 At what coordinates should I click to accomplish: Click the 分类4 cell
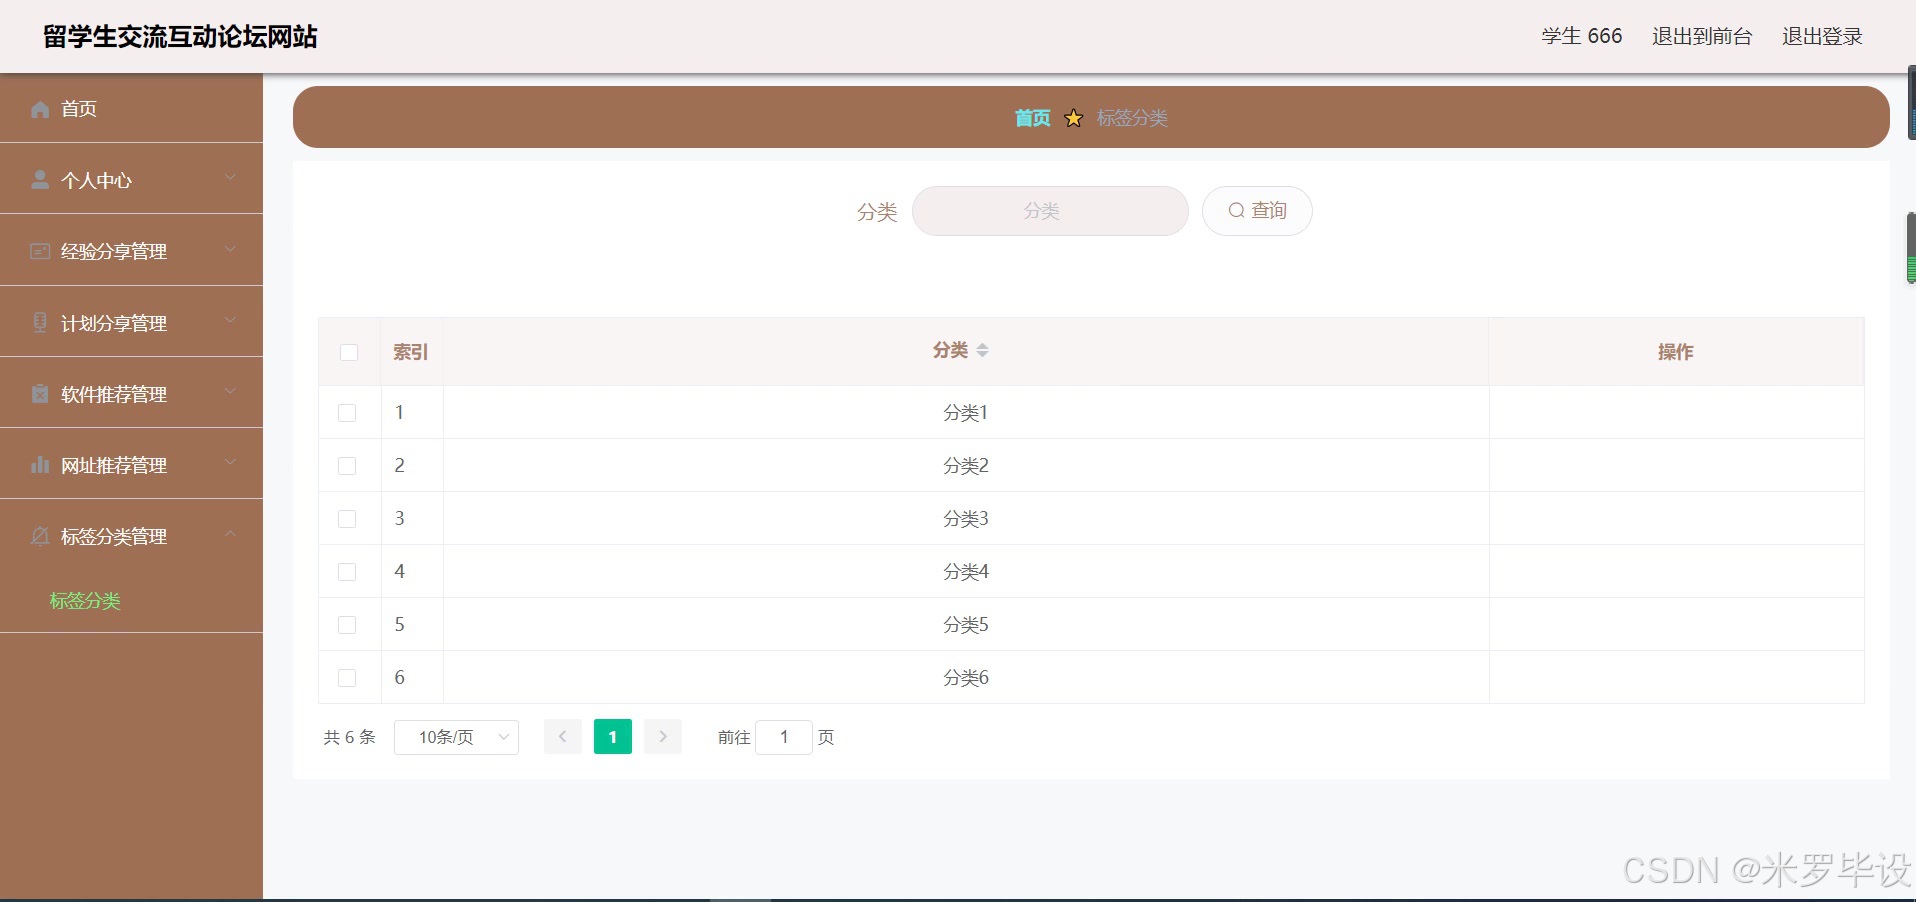point(966,572)
